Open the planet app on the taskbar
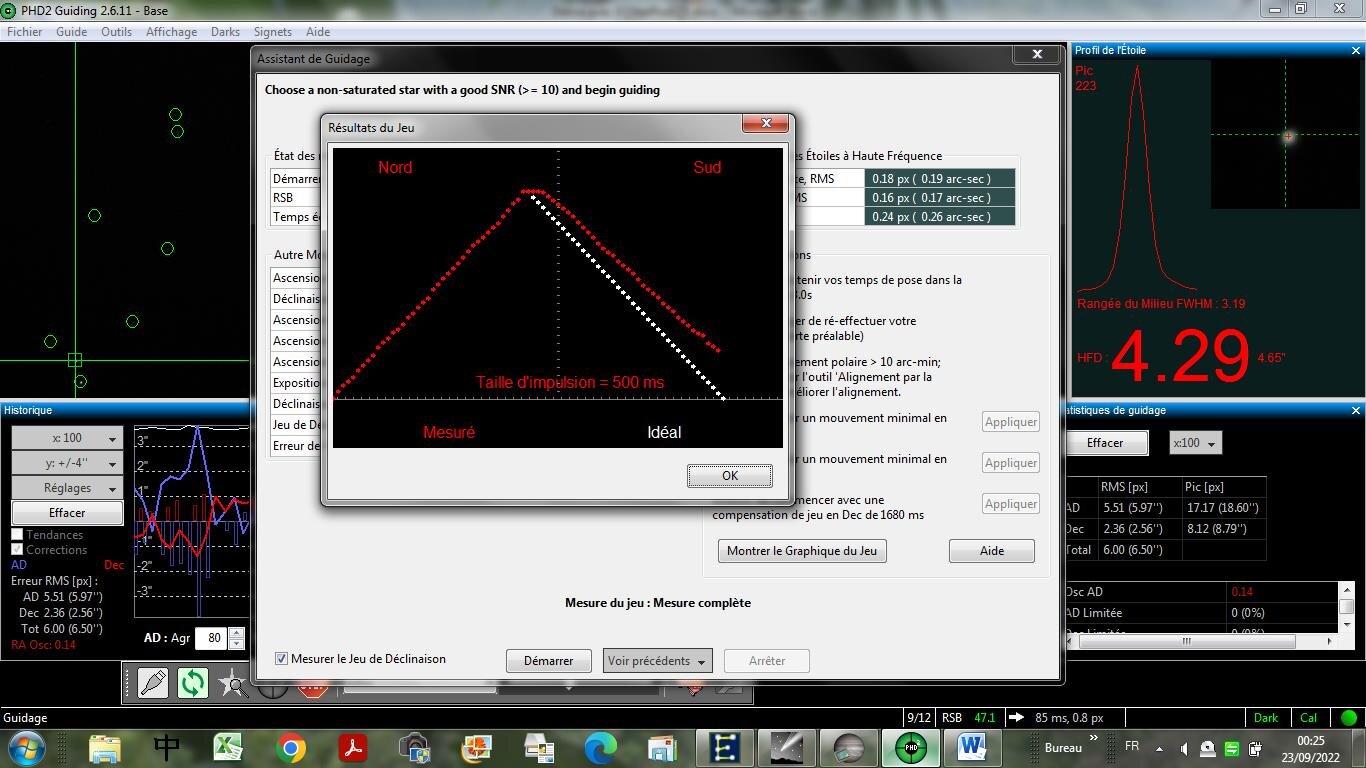Screen dimensions: 1366x768 point(848,747)
